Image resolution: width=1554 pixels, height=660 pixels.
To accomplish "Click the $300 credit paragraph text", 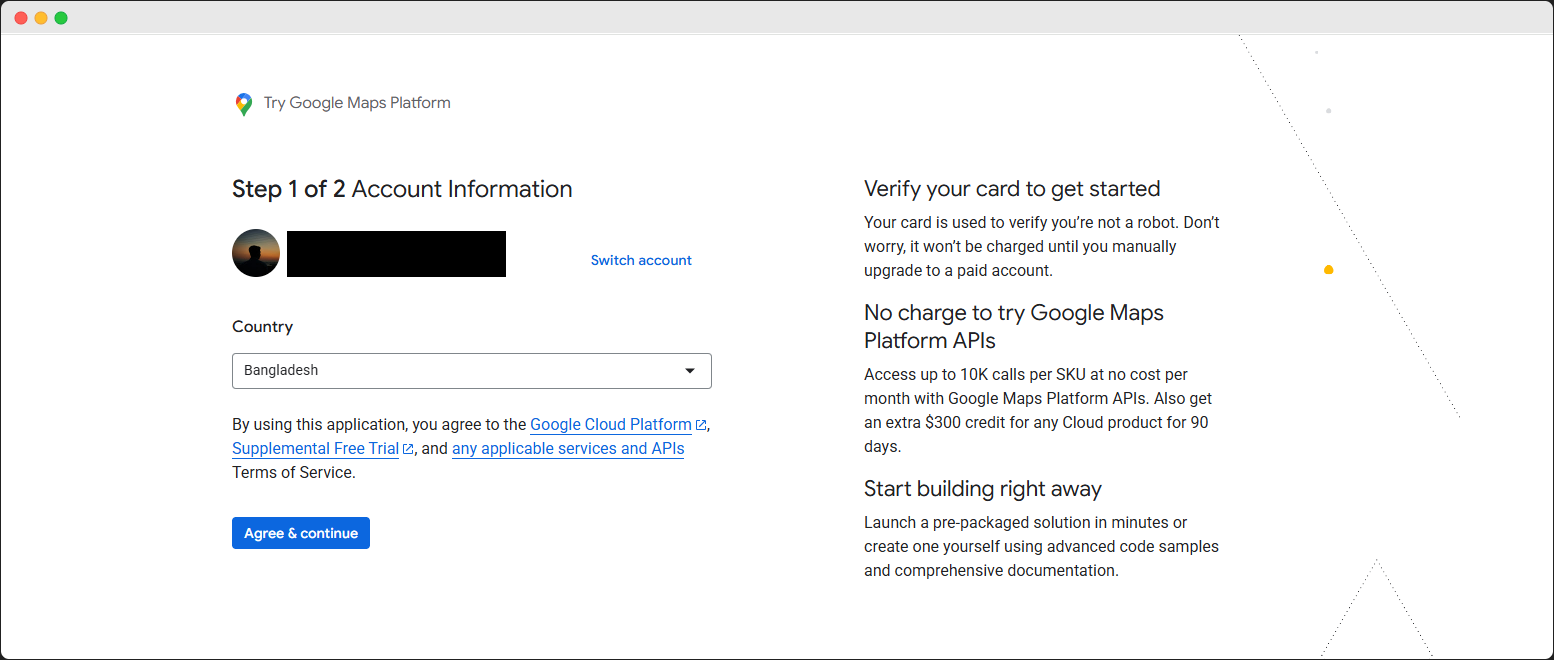I will 1038,410.
